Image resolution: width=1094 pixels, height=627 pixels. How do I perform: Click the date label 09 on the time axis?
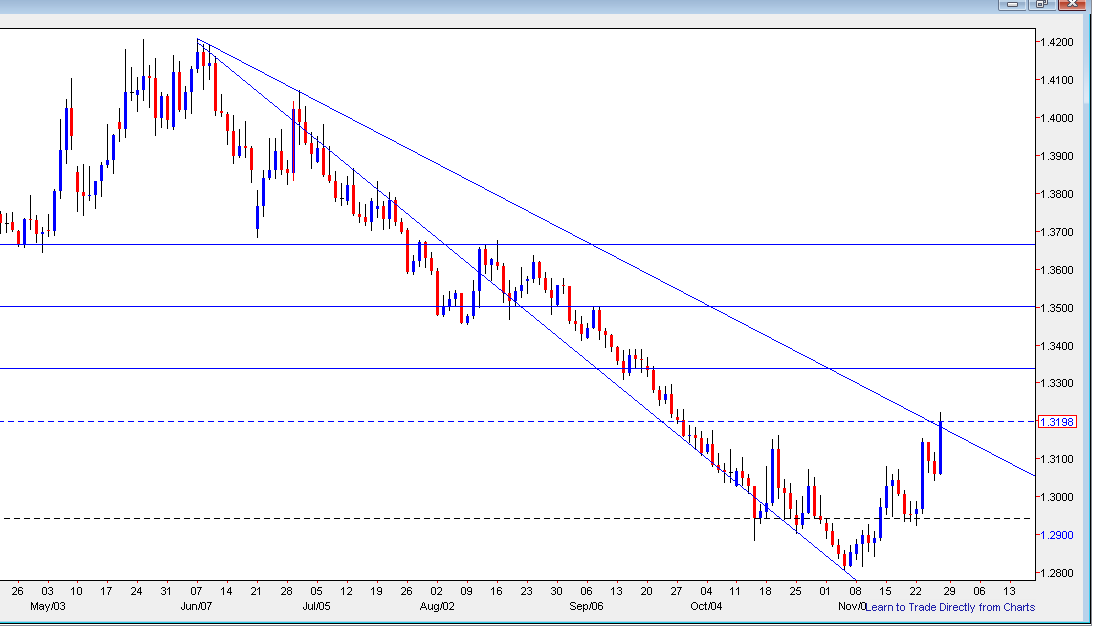(467, 591)
